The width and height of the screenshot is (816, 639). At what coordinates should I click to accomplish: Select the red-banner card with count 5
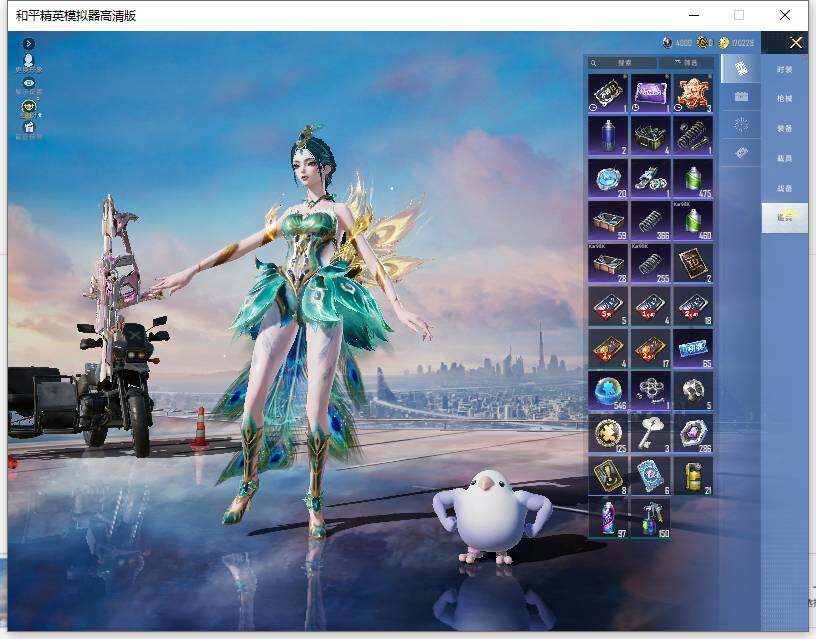(x=608, y=306)
